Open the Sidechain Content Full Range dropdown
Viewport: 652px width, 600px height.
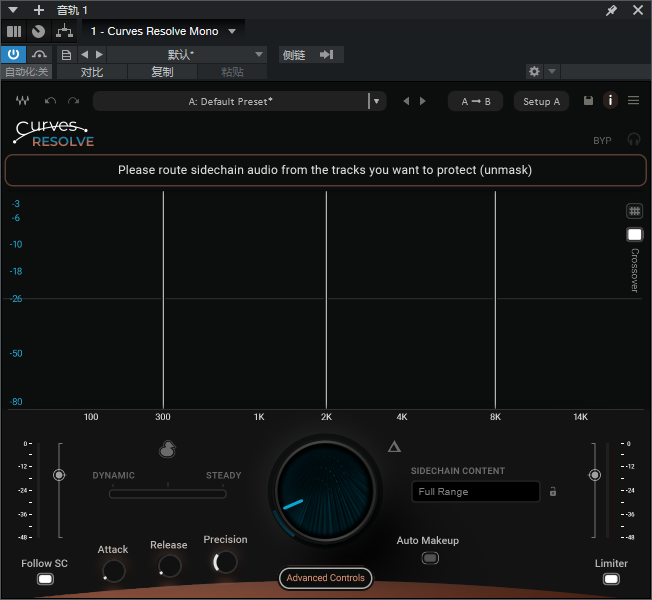(475, 492)
